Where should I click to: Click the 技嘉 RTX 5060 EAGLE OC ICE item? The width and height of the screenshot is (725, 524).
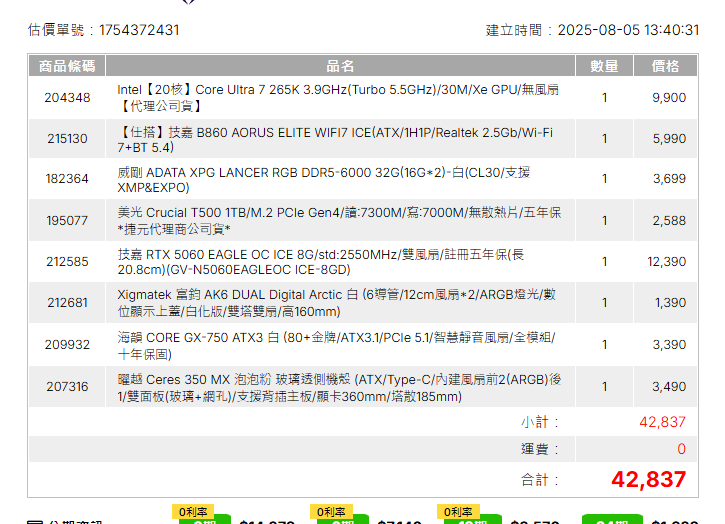(x=321, y=262)
